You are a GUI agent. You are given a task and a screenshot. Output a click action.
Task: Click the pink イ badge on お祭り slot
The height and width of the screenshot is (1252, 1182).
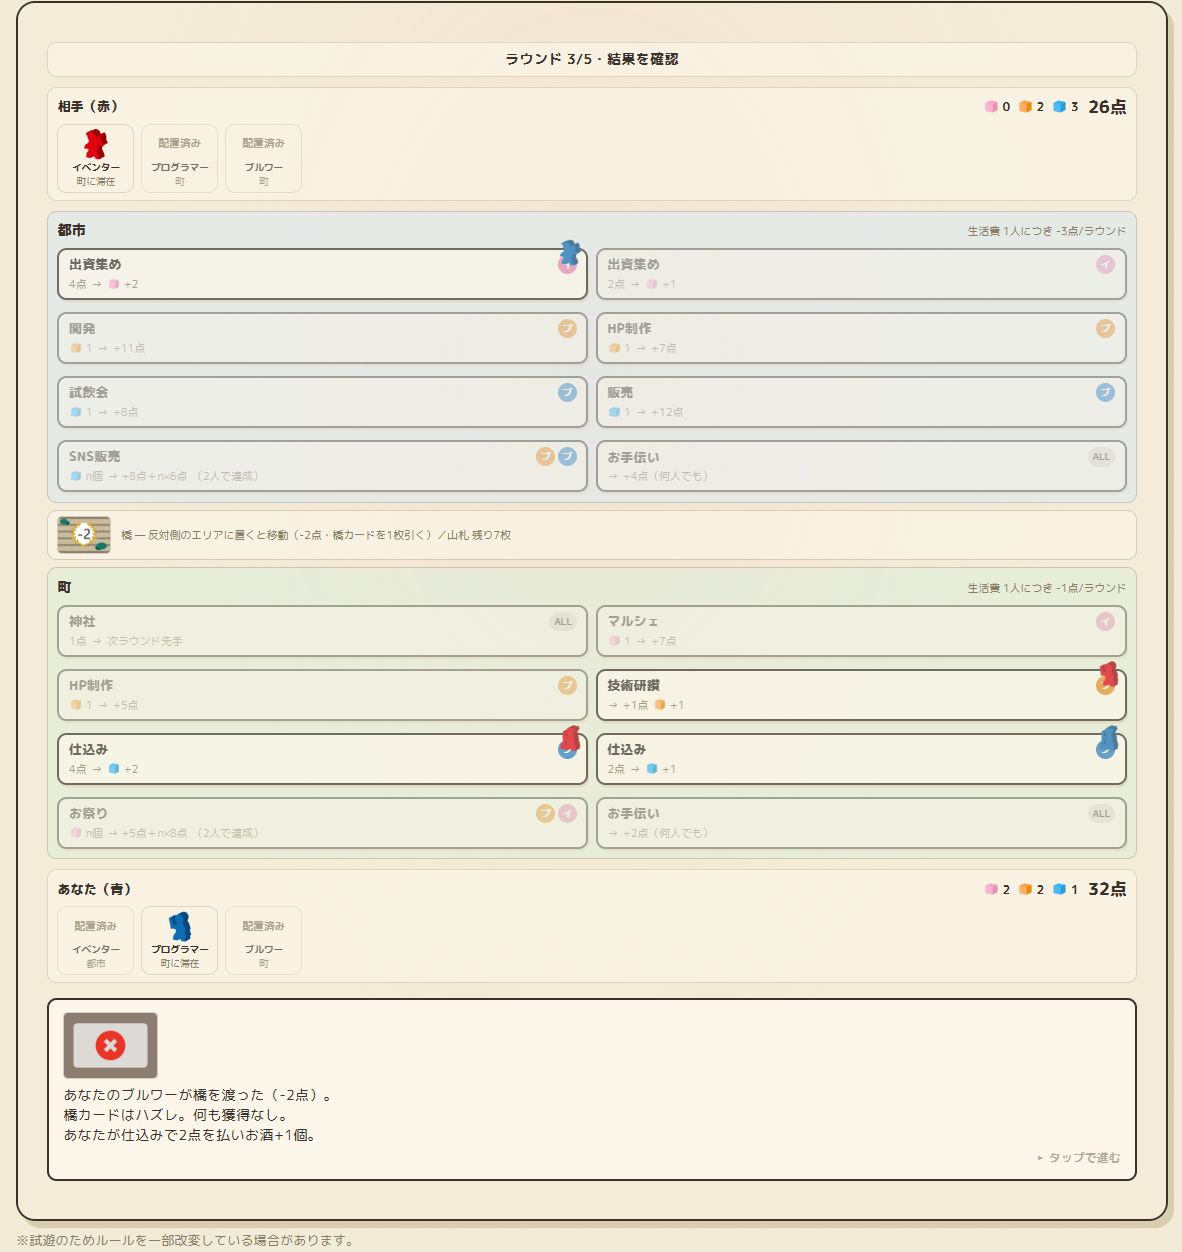click(567, 813)
